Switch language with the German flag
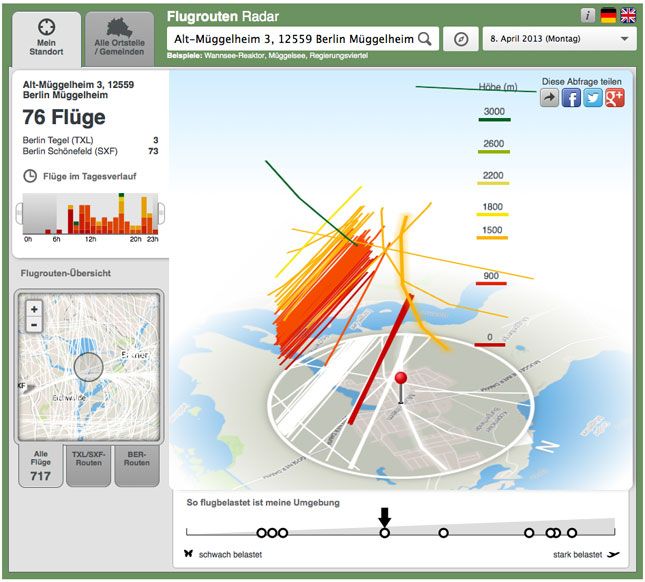This screenshot has width=645, height=582. tap(608, 15)
